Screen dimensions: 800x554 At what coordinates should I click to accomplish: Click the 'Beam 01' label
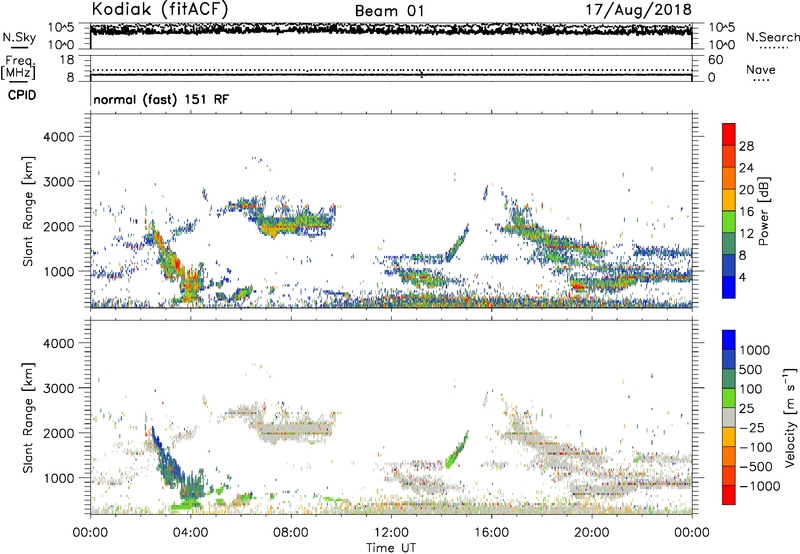389,11
